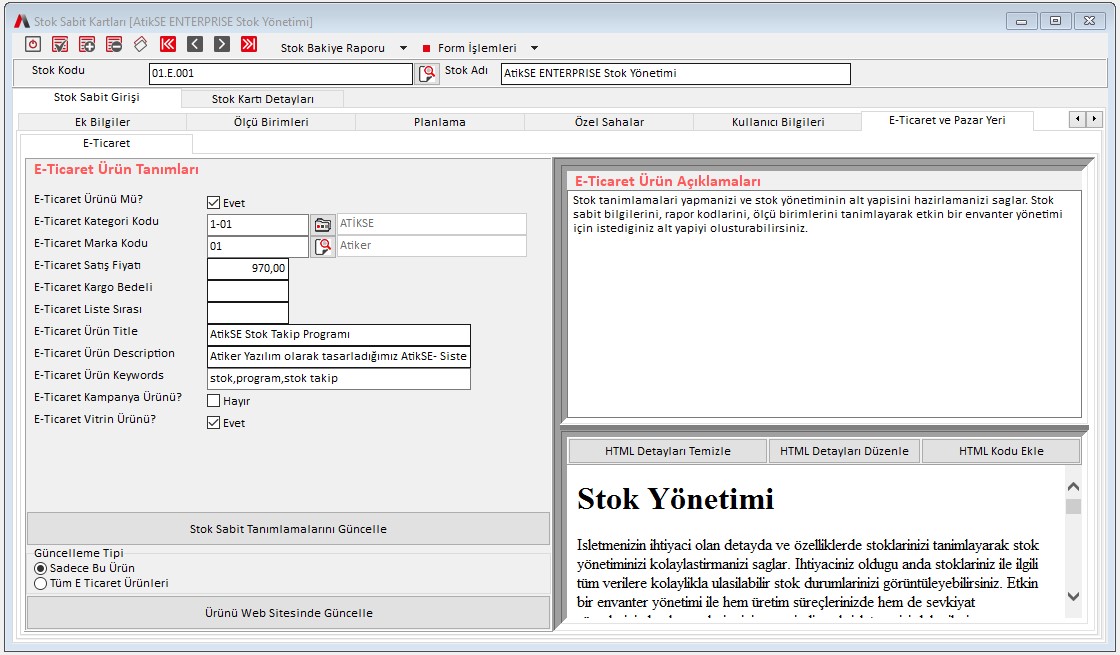Click into the product description text area

tap(824, 304)
